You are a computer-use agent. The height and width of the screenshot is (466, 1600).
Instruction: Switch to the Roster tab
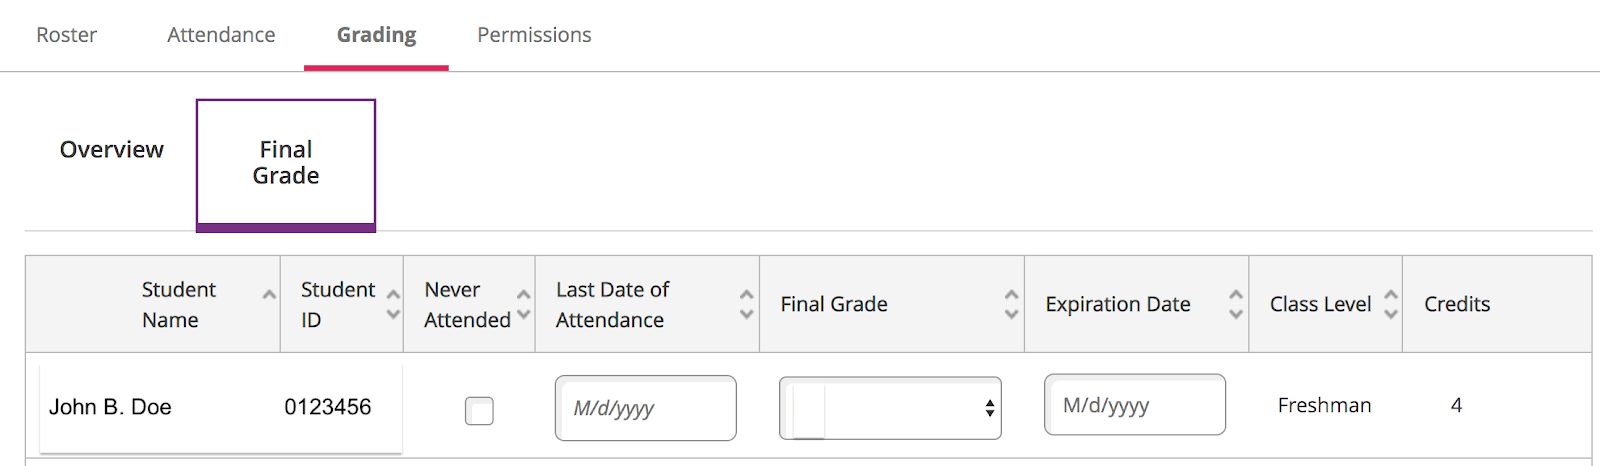point(66,35)
